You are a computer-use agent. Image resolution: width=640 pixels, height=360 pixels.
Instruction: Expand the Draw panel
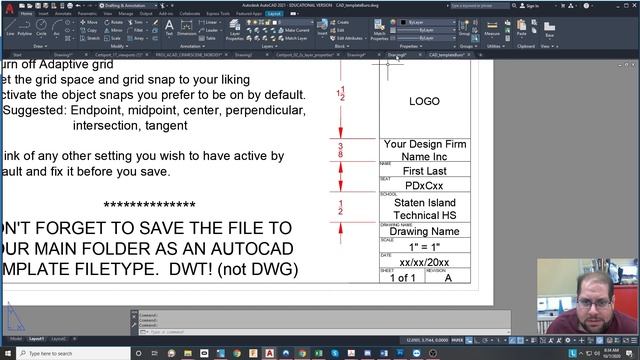[40, 46]
